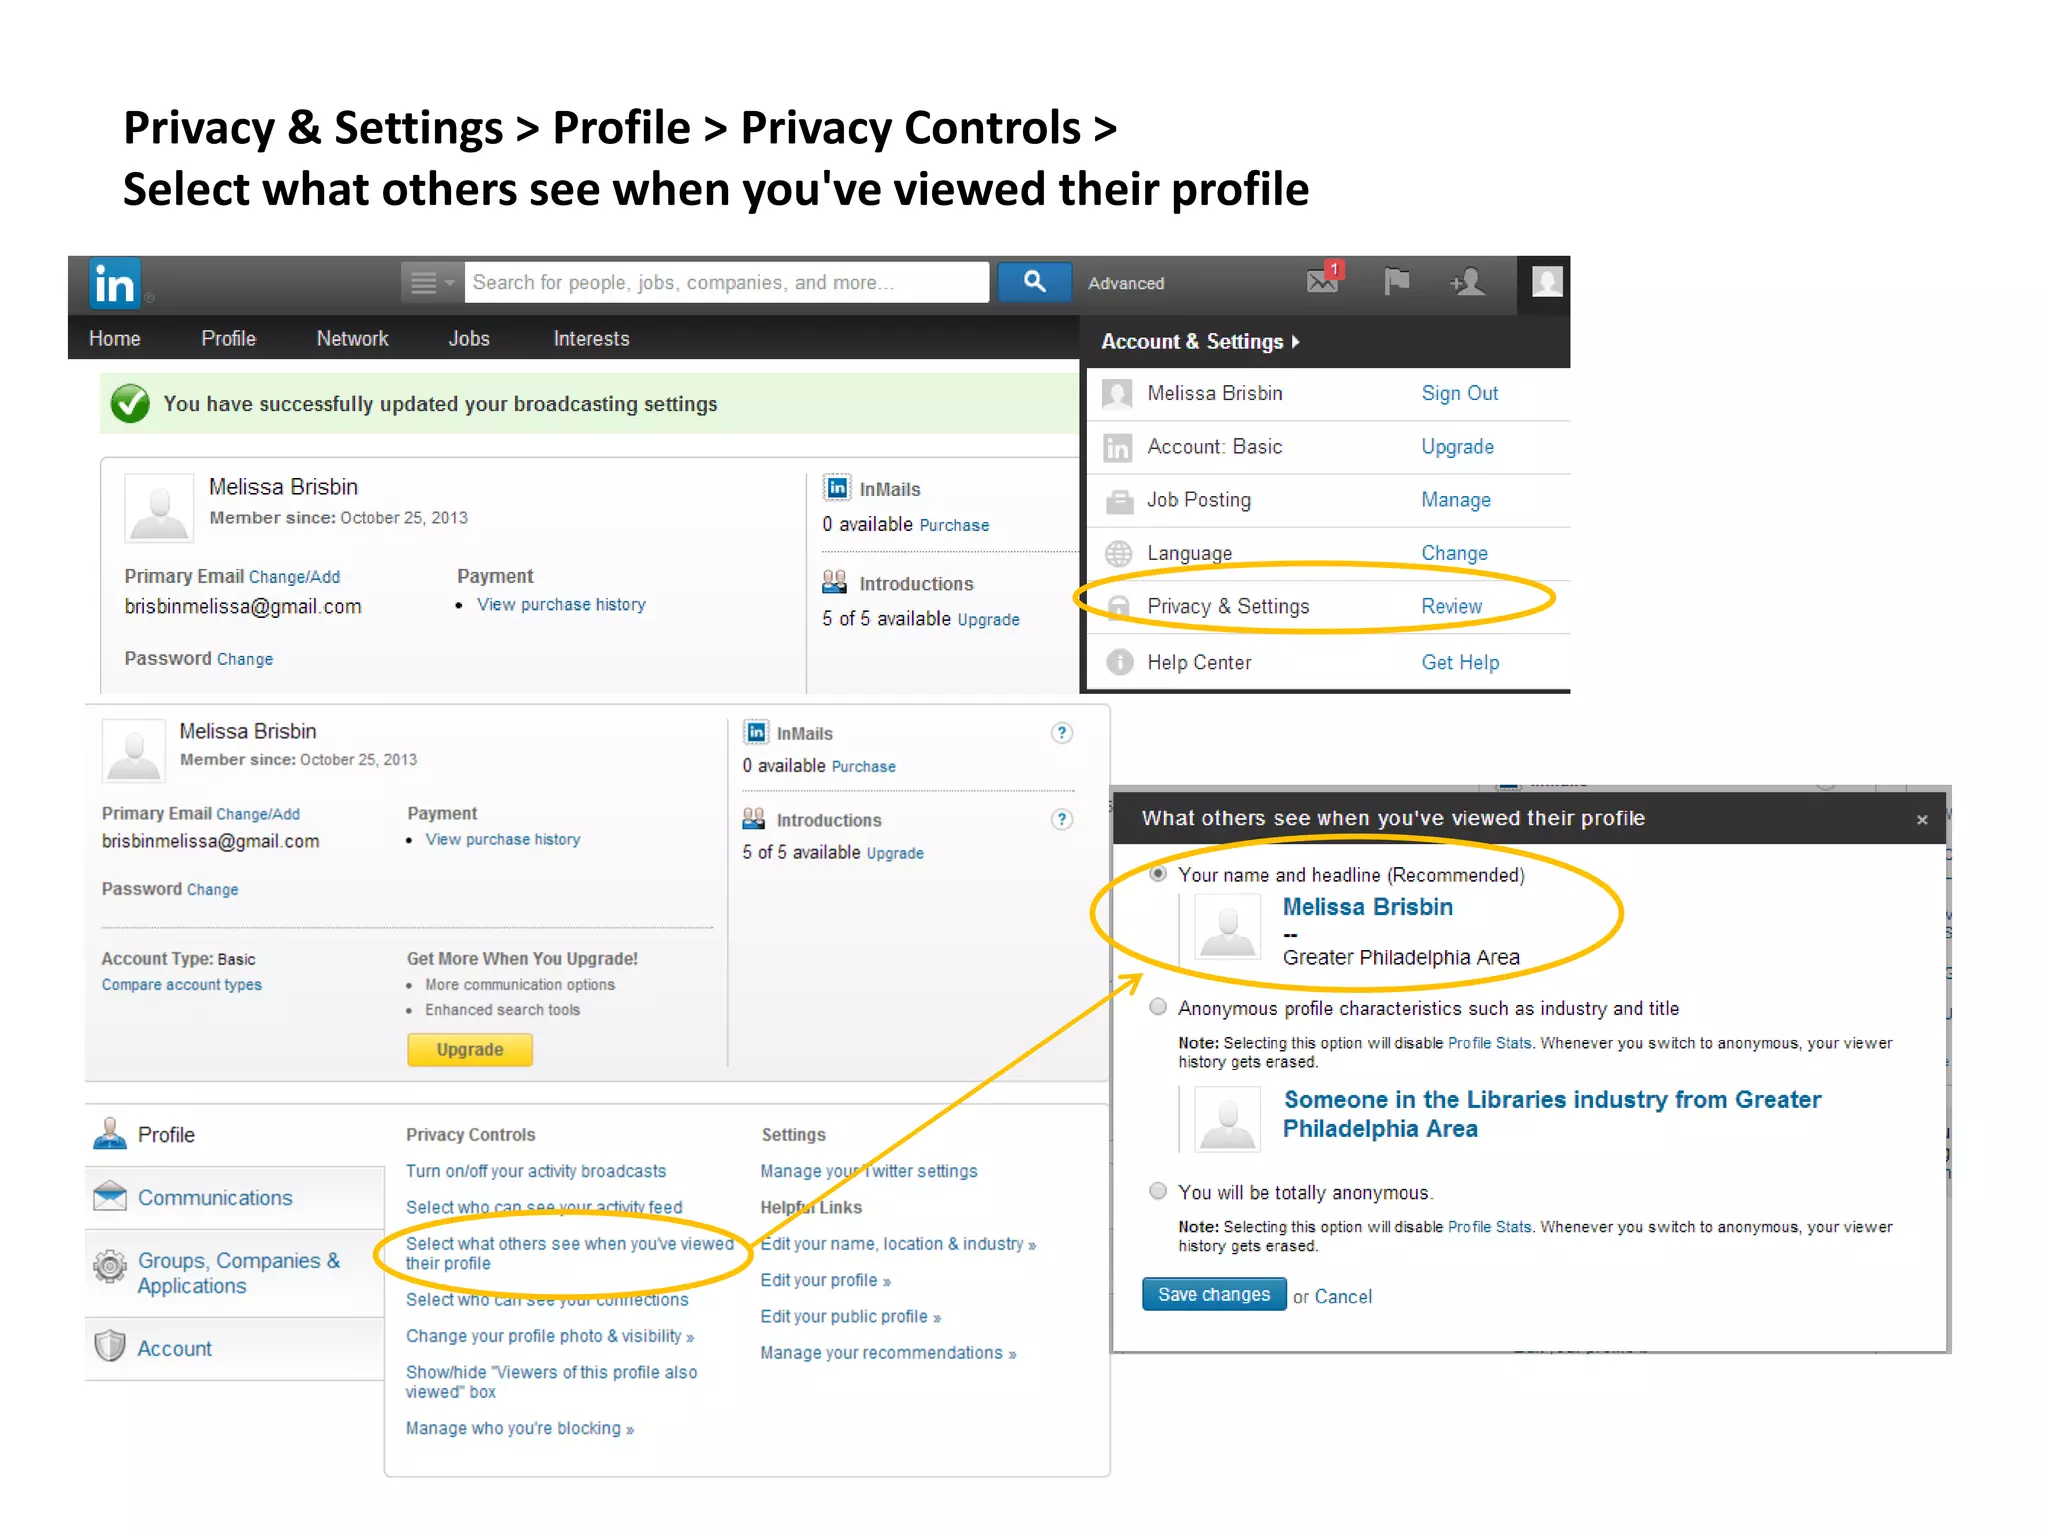This screenshot has width=2048, height=1536.
Task: Click the Account shield icon in sidebar
Action: click(109, 1346)
